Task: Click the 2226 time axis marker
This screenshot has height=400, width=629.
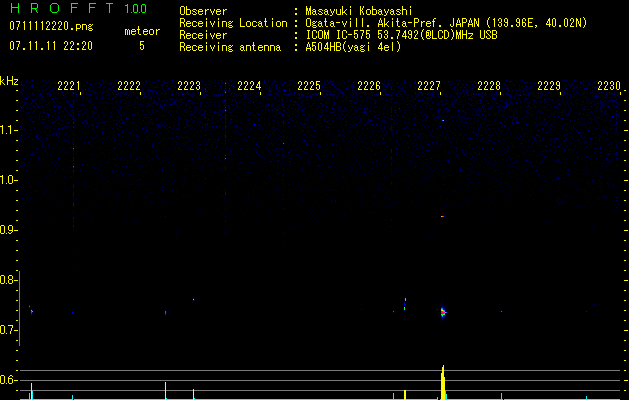Action: [x=369, y=86]
